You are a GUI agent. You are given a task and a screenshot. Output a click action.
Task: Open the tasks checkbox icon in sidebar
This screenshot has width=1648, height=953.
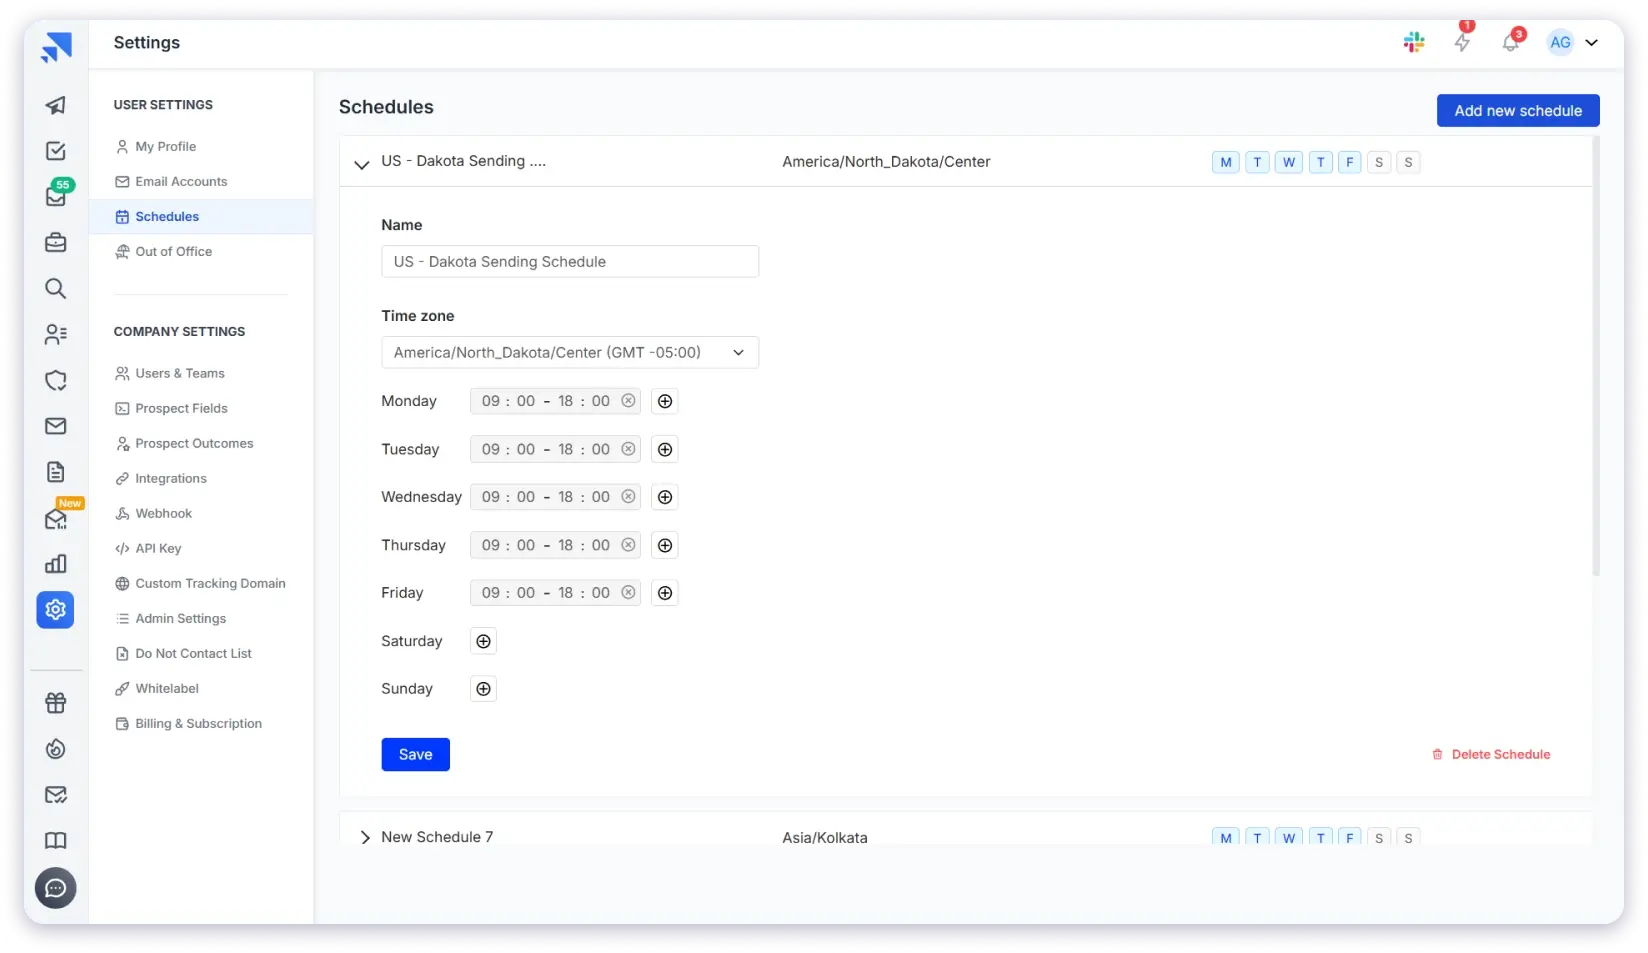(56, 151)
